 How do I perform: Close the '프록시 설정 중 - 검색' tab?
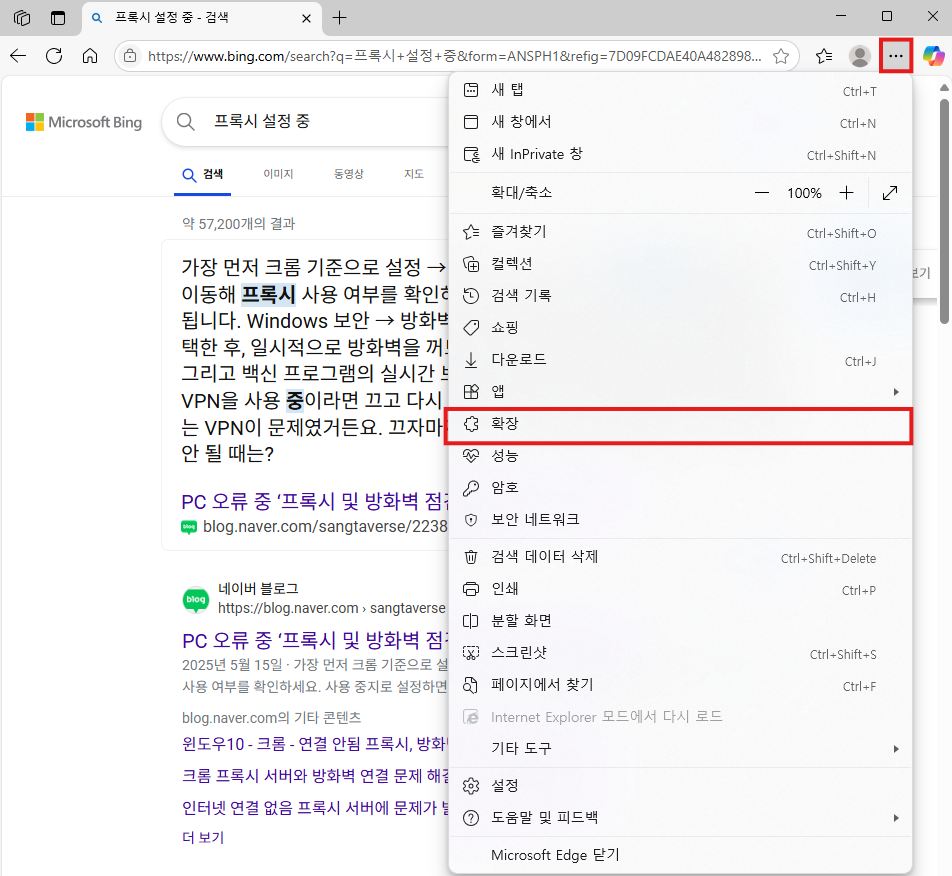307,18
